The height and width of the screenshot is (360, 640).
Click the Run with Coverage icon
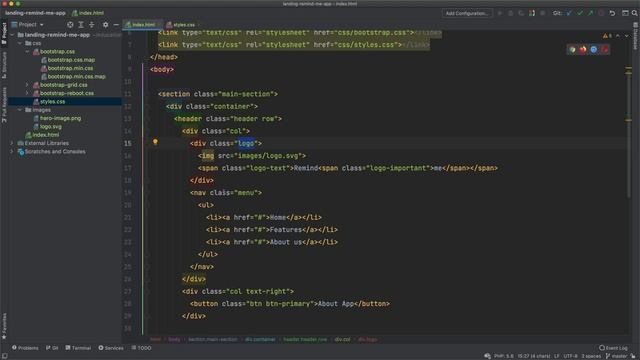(521, 13)
